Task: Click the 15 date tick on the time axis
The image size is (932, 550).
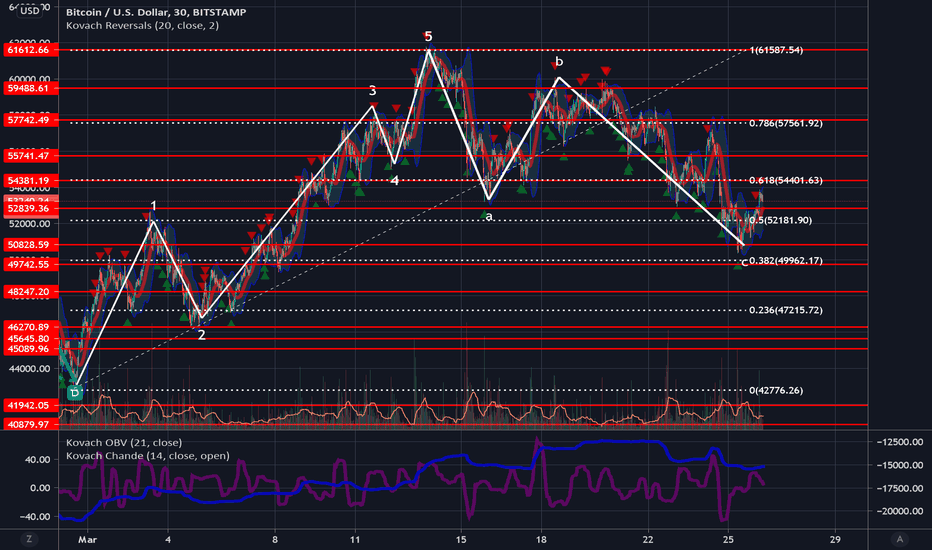Action: coord(461,539)
